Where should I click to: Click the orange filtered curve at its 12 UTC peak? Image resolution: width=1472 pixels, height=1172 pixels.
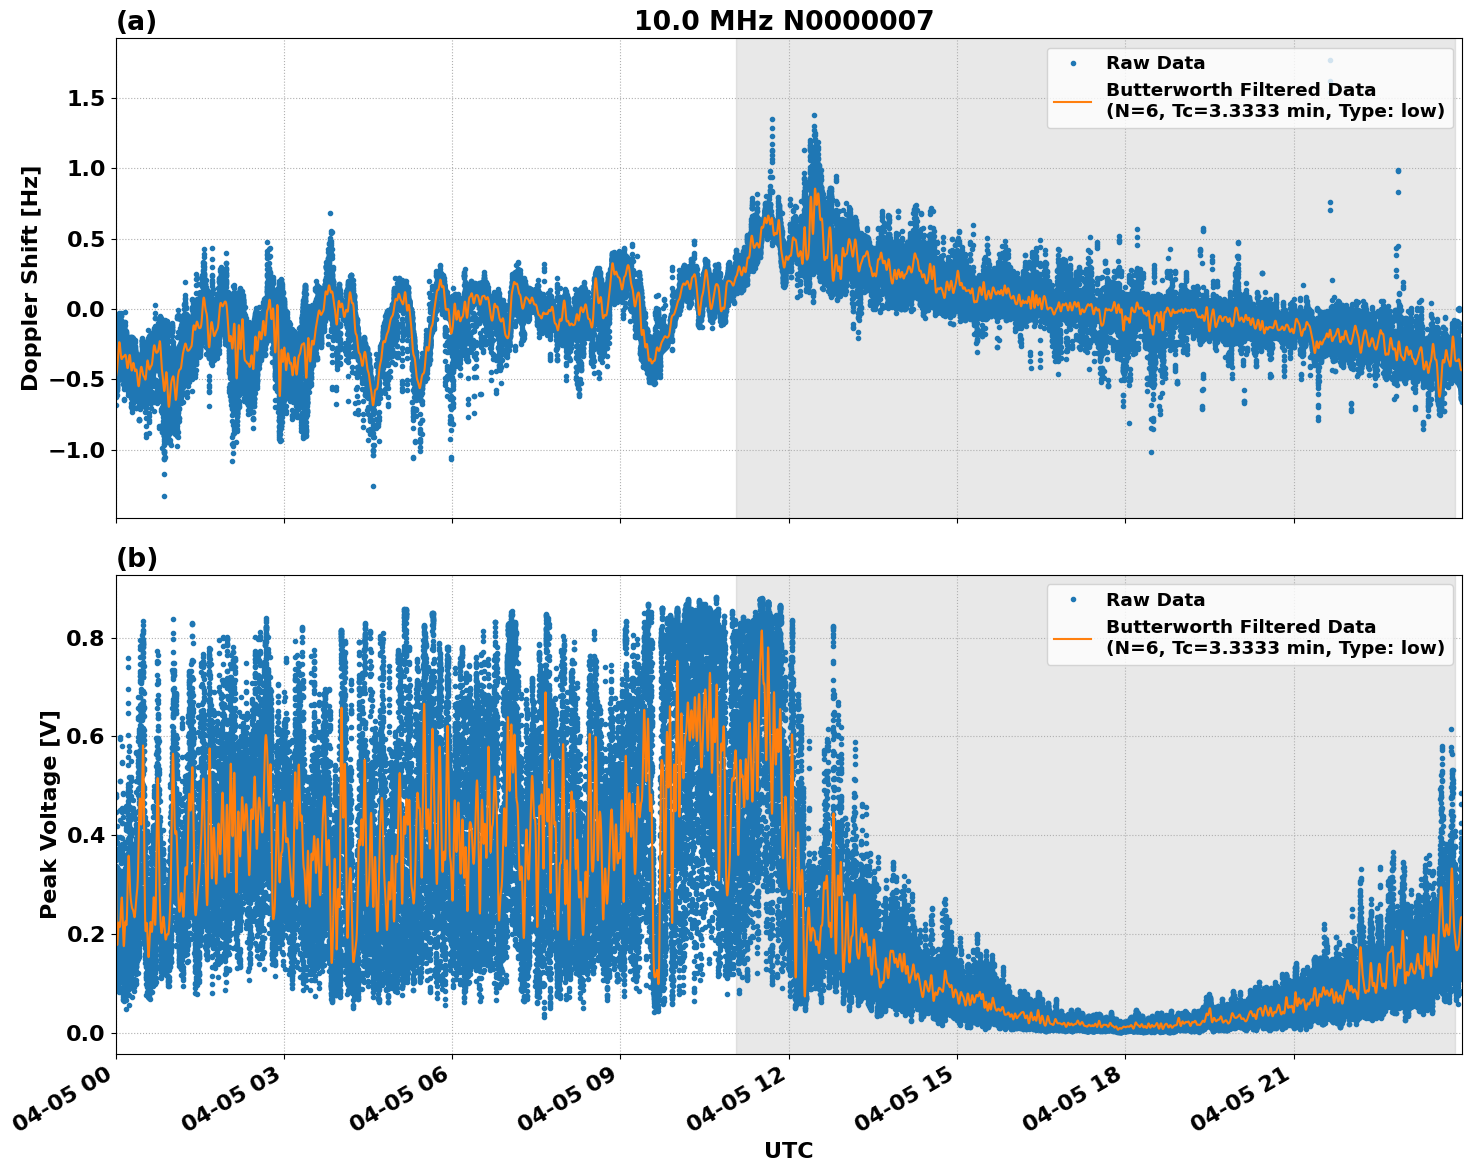pyautogui.click(x=815, y=187)
